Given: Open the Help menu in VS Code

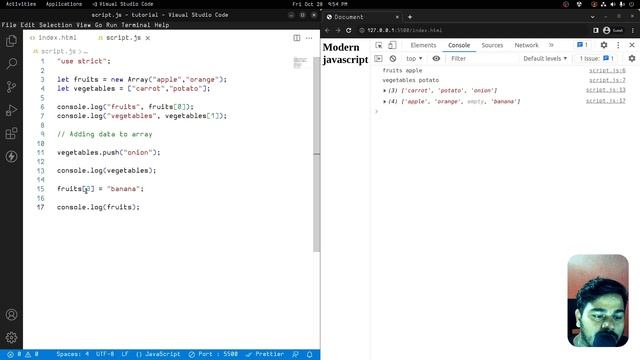Looking at the screenshot, I should pyautogui.click(x=162, y=25).
